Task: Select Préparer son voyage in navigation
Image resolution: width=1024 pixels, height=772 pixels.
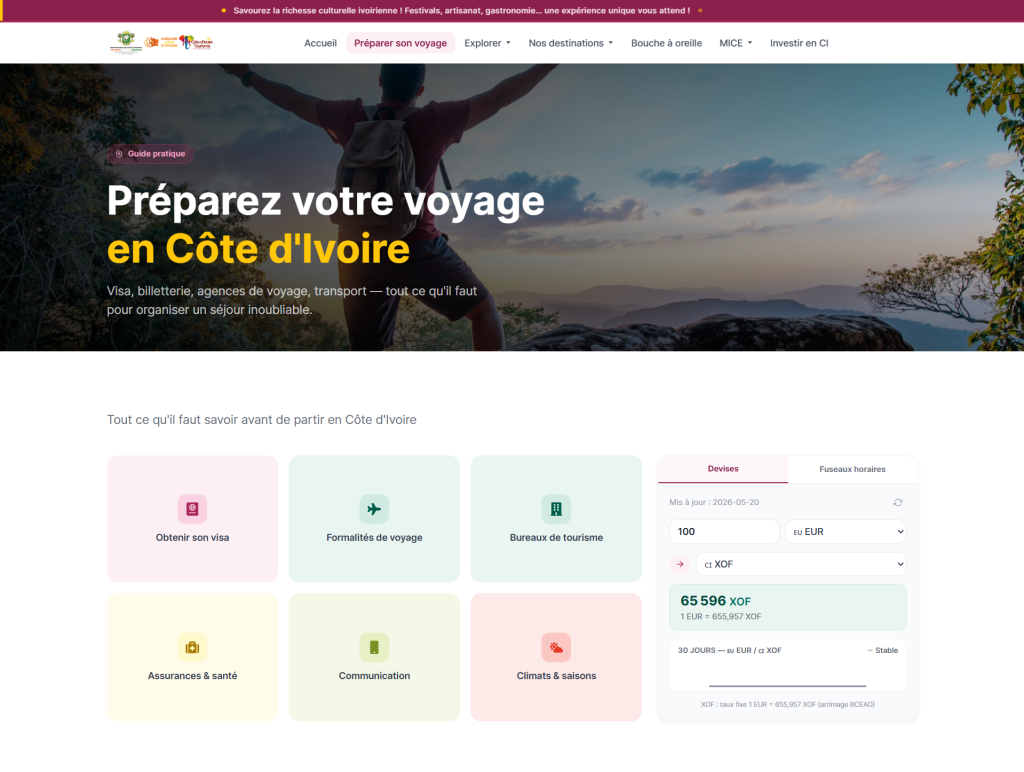Action: (x=400, y=43)
